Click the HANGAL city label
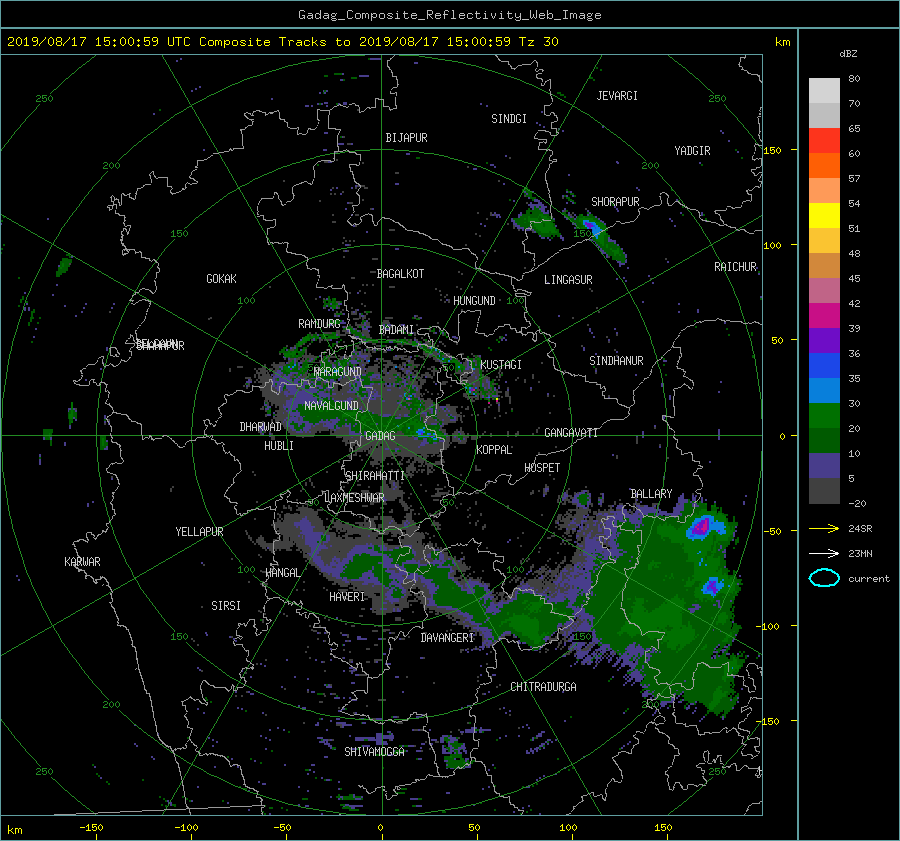 (283, 572)
